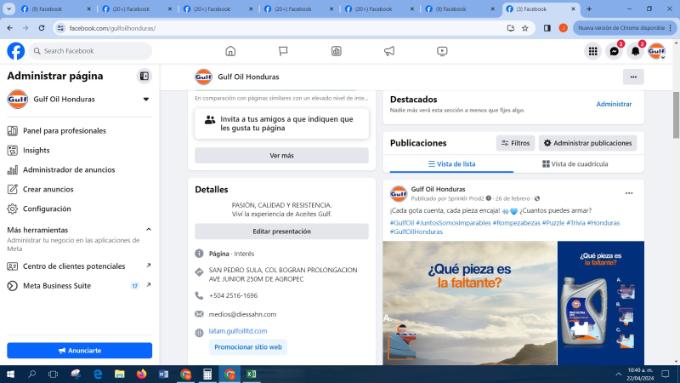The image size is (680, 383).
Task: Reload the page with the browser refresh icon
Action: 41,28
